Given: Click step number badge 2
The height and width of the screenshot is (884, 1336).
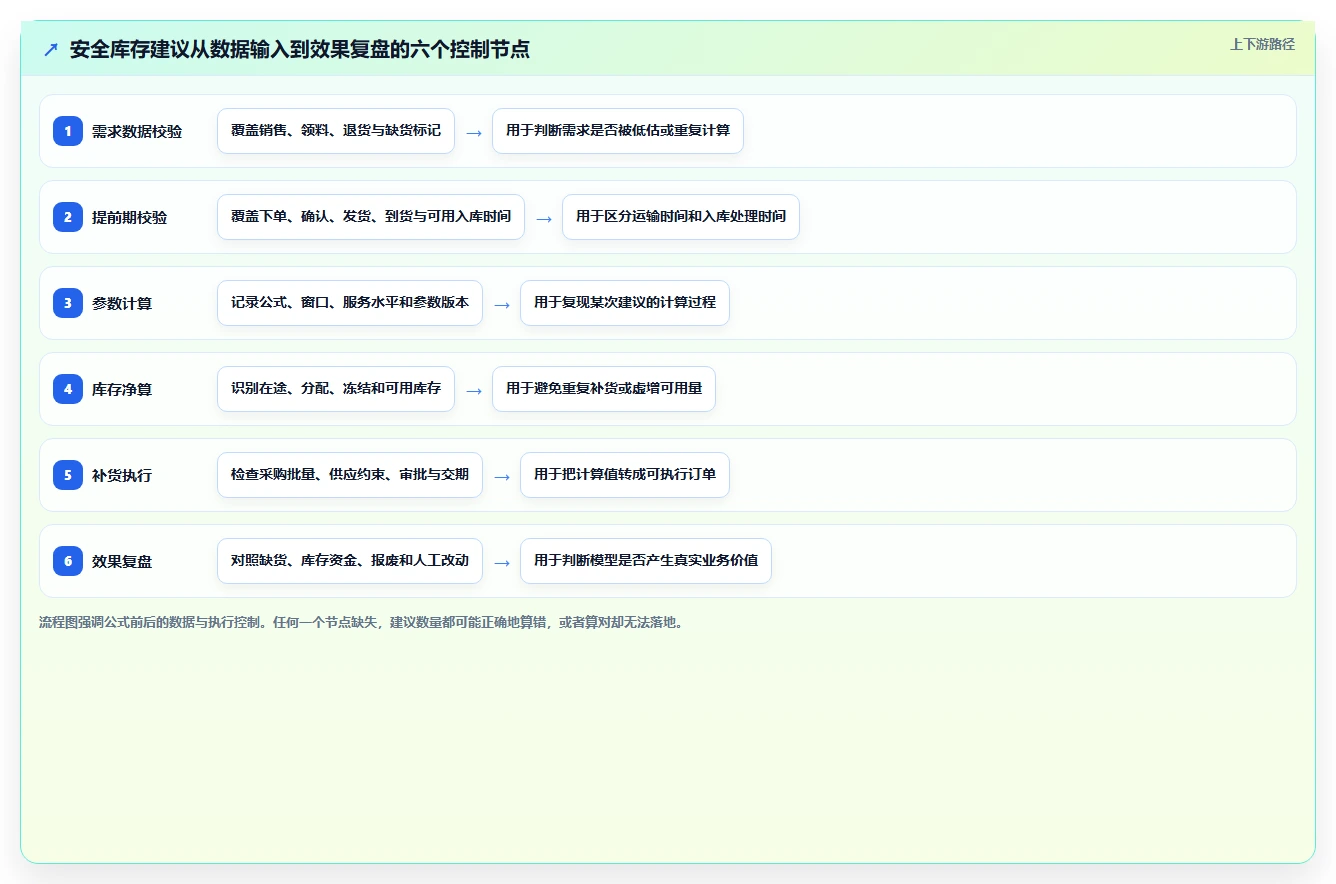Looking at the screenshot, I should [x=68, y=217].
